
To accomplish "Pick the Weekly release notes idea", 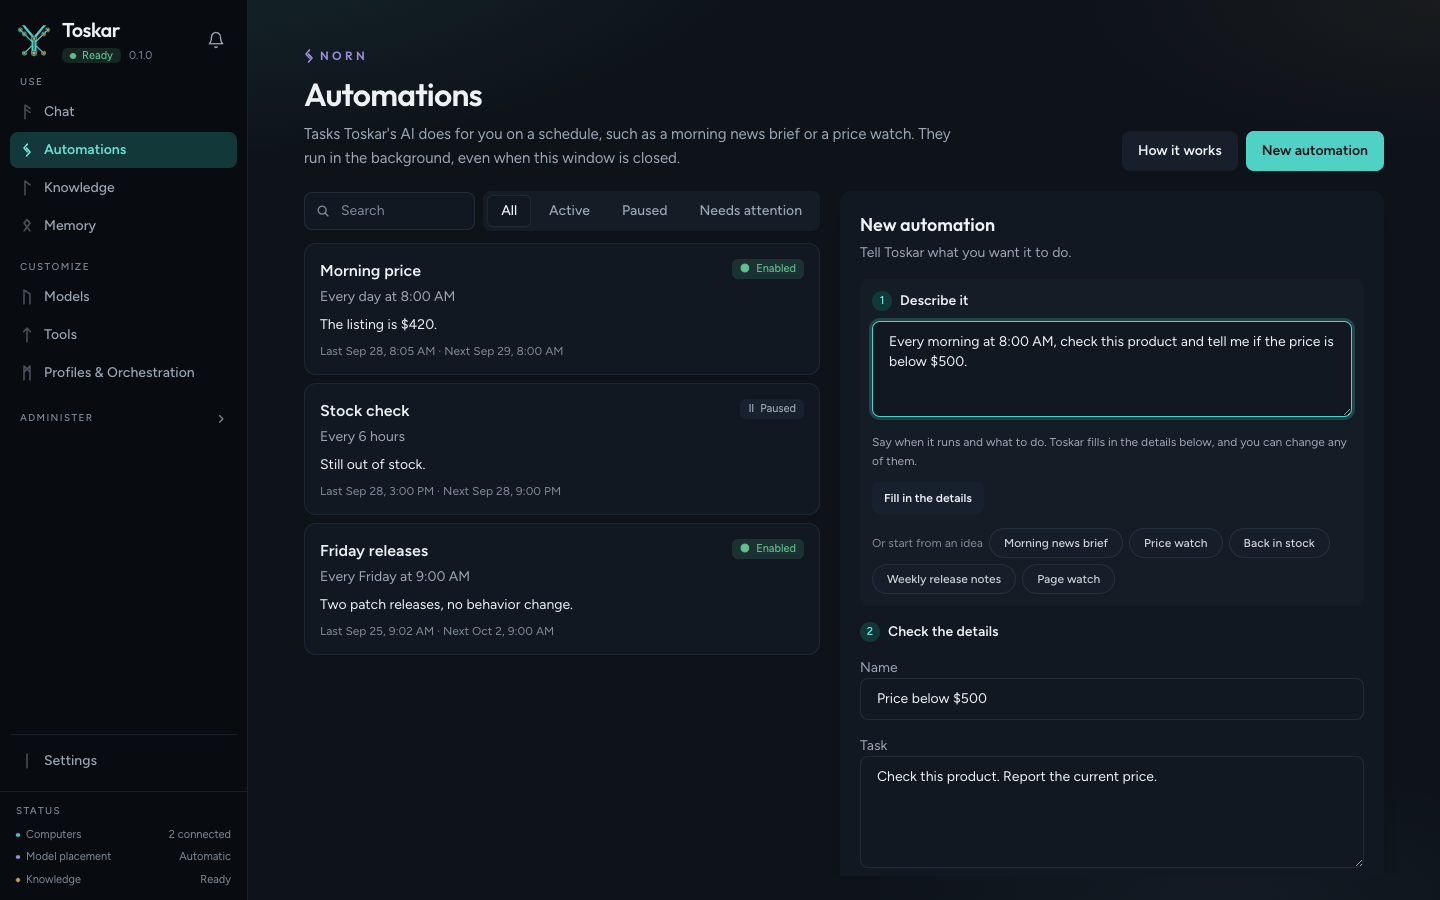I will tap(944, 579).
